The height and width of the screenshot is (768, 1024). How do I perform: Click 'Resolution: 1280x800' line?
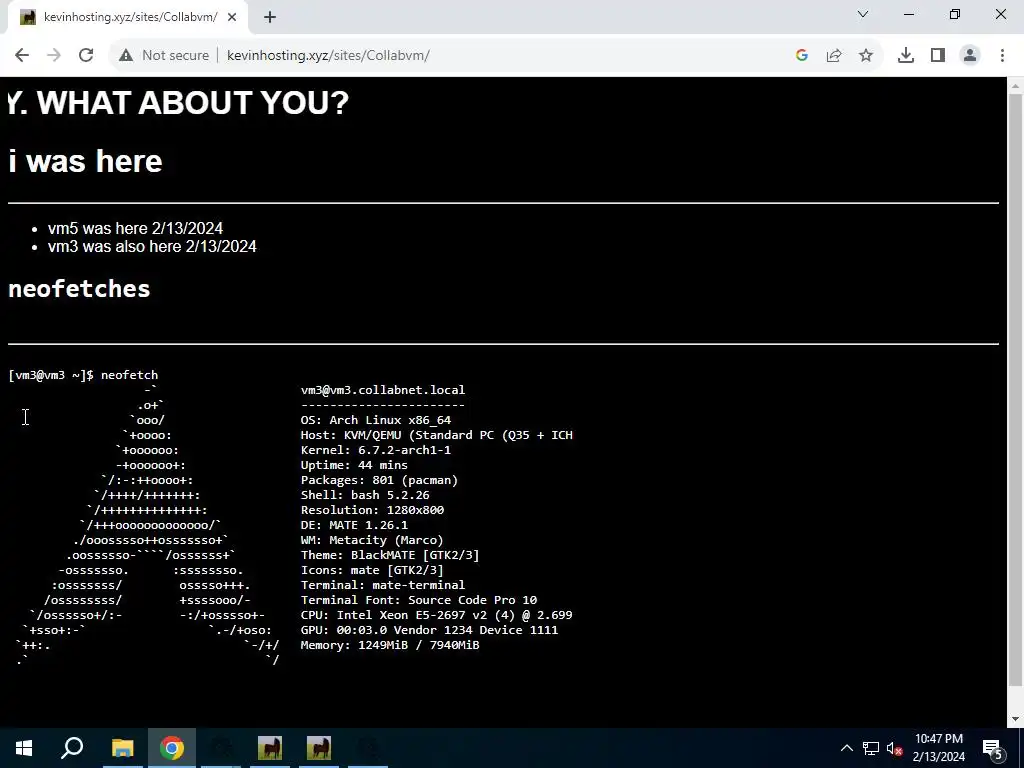tap(372, 510)
